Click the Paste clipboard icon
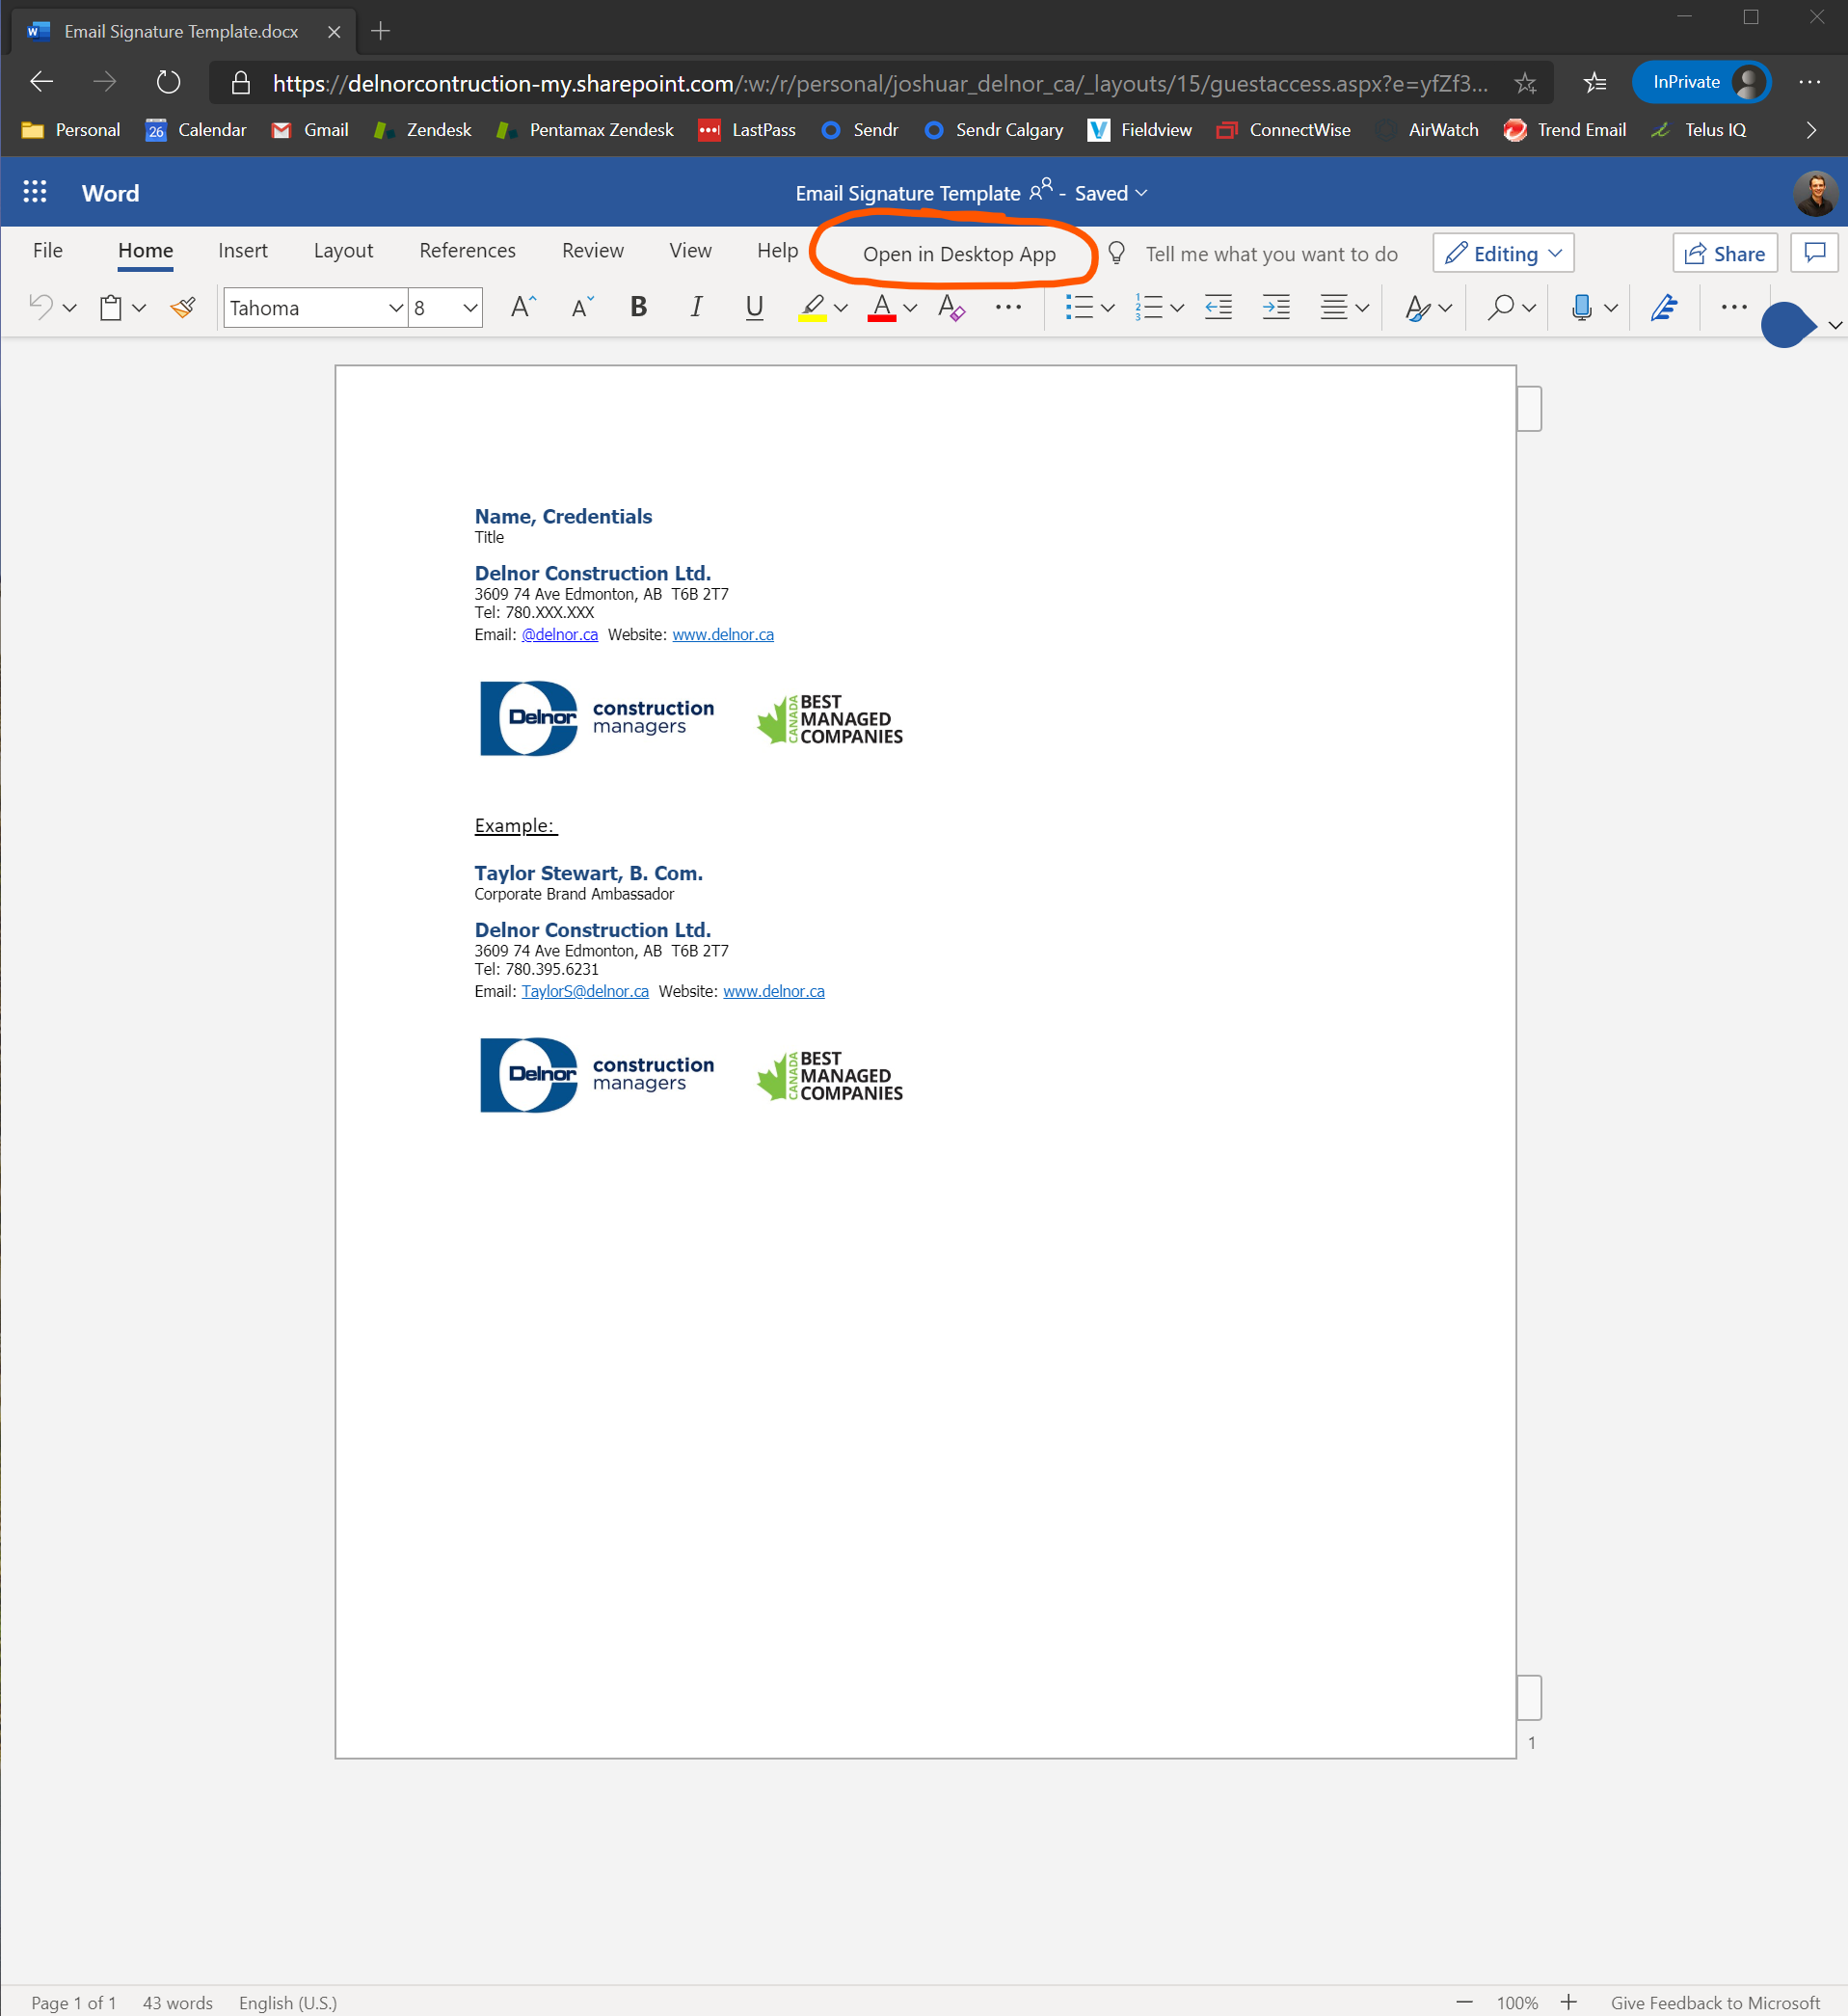Image resolution: width=1848 pixels, height=2016 pixels. (111, 307)
